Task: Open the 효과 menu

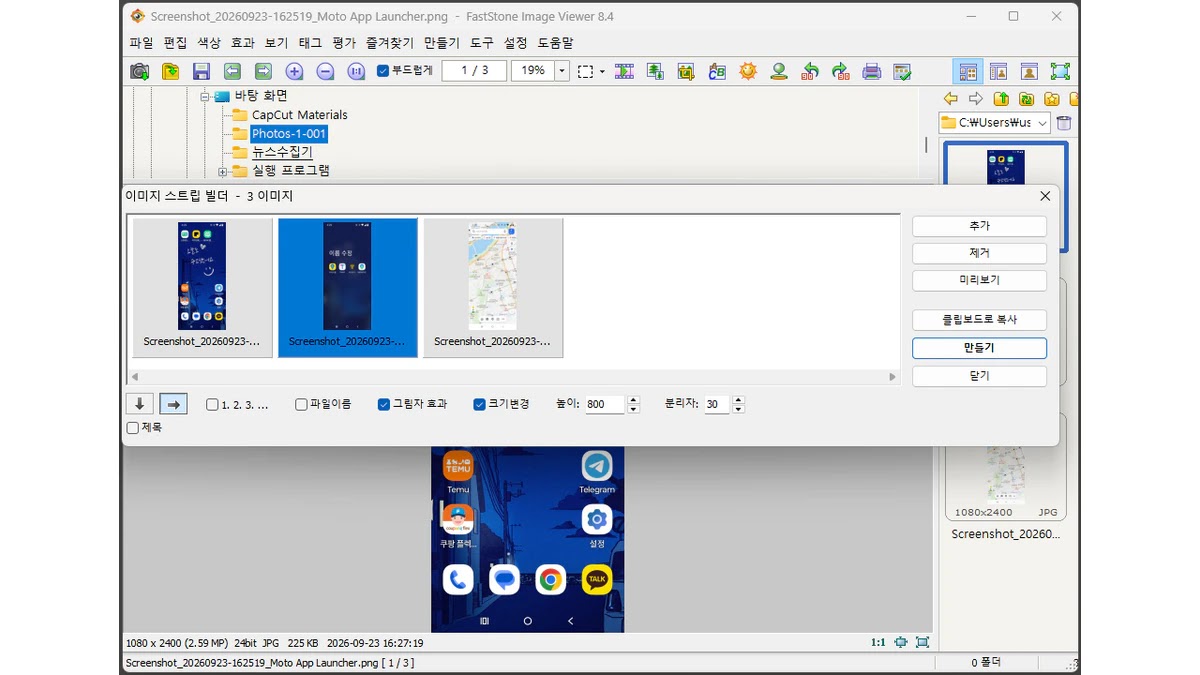Action: 243,43
